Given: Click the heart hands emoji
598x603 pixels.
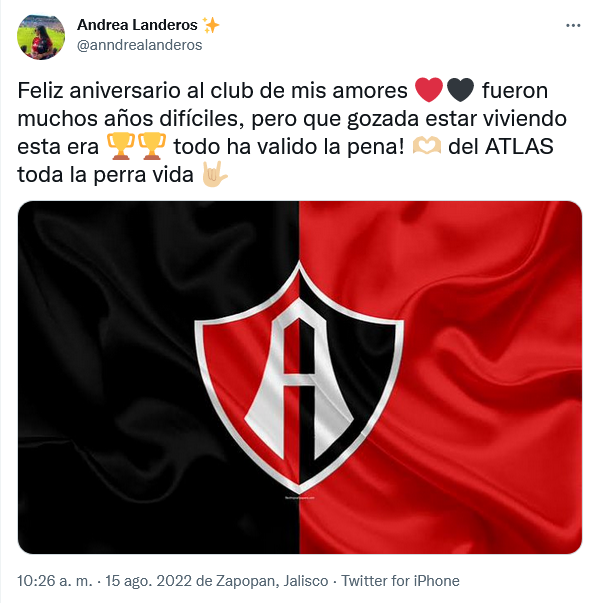Looking at the screenshot, I should [x=426, y=146].
